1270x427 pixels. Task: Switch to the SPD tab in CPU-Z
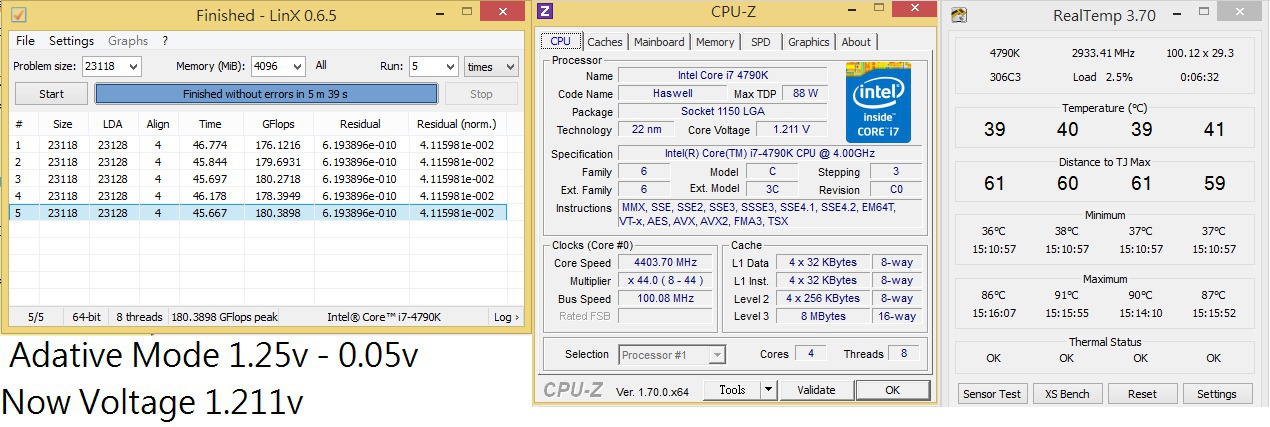[x=761, y=42]
